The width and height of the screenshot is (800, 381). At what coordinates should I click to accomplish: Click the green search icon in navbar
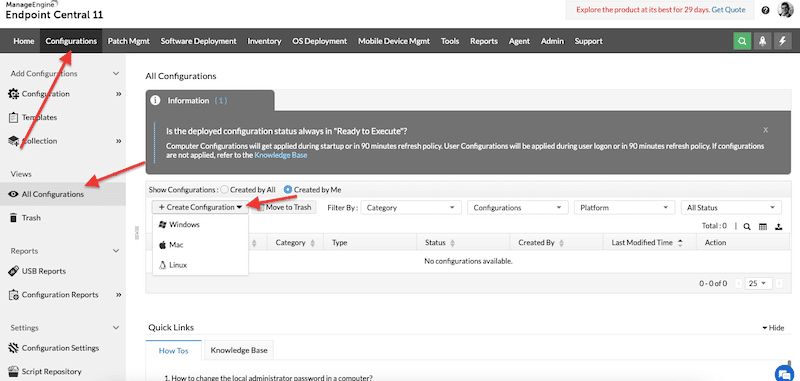(742, 41)
